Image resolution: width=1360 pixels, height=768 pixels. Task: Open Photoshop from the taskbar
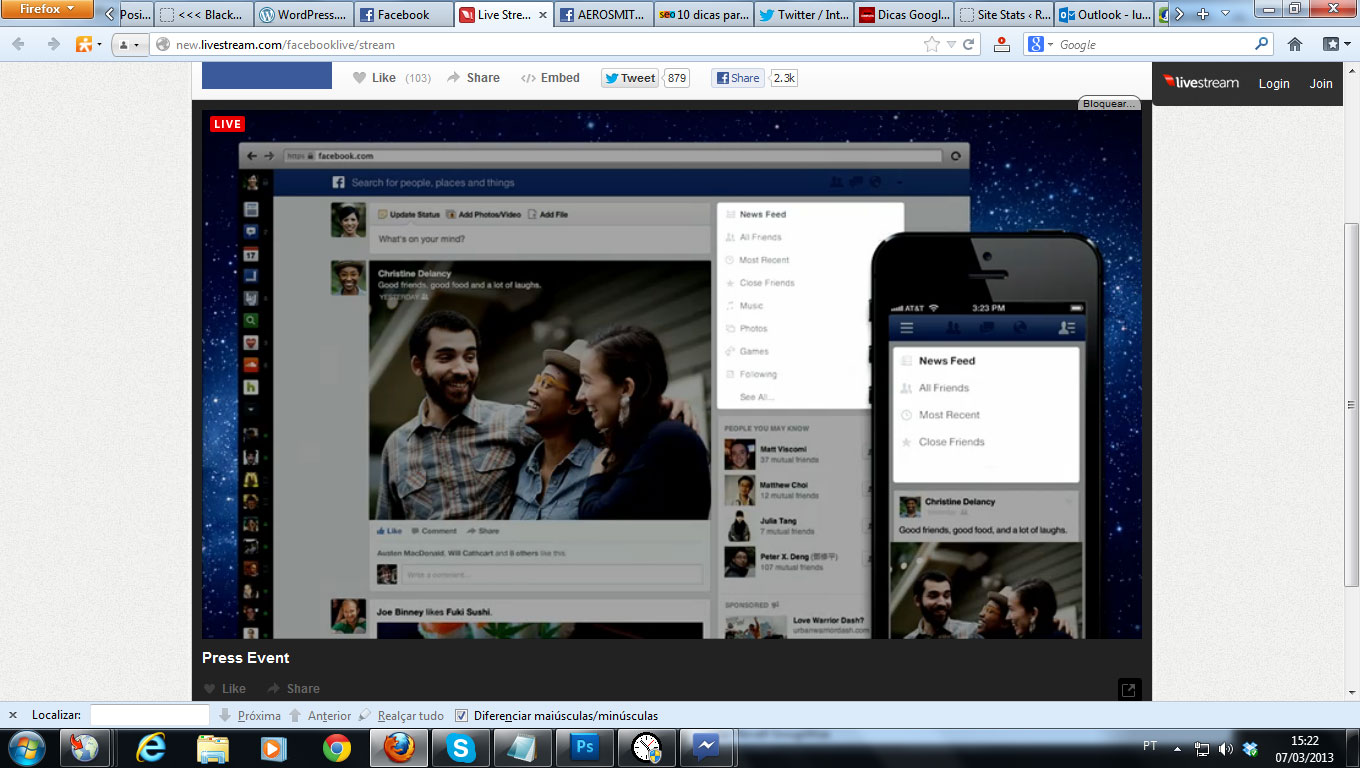click(585, 747)
